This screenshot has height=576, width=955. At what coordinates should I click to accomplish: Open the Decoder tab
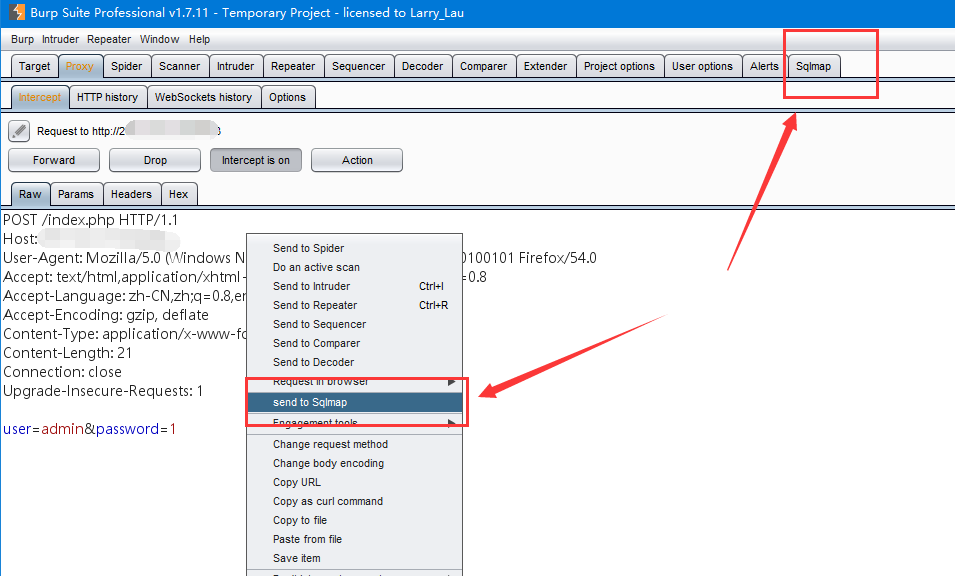[422, 66]
